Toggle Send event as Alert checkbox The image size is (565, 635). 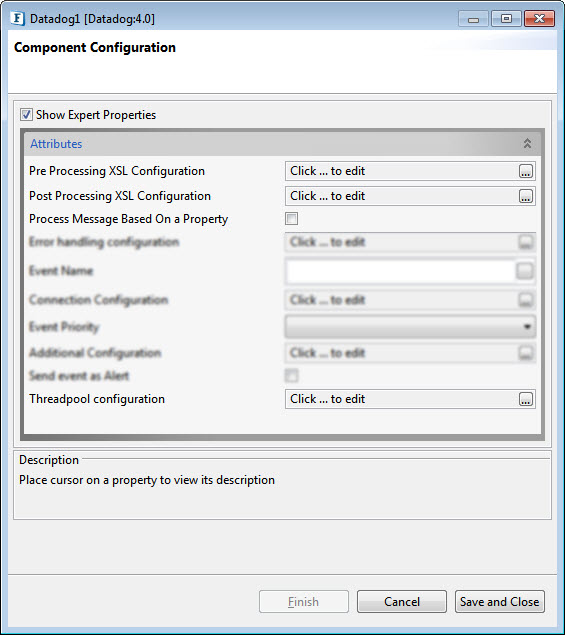(291, 376)
